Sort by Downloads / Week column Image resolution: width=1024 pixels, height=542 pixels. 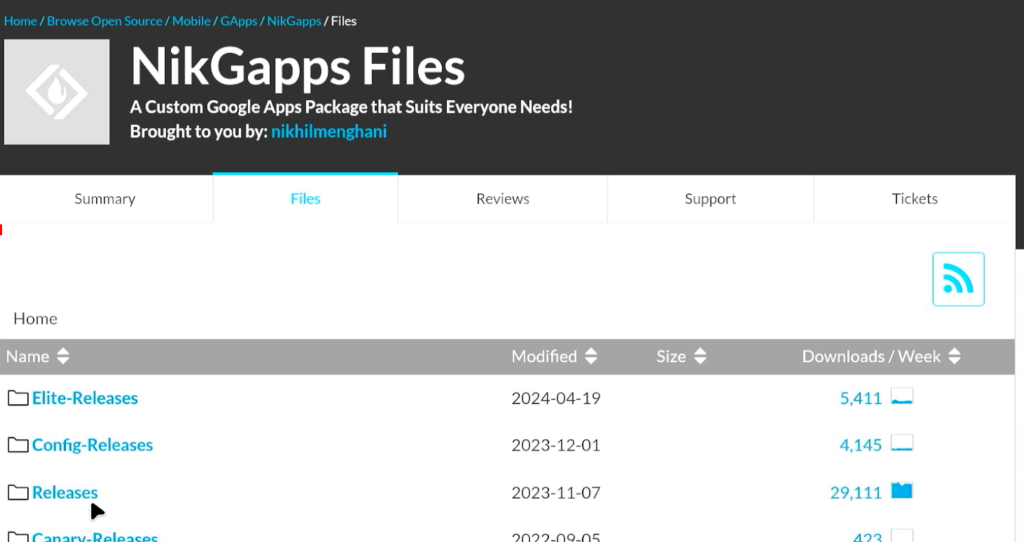880,356
